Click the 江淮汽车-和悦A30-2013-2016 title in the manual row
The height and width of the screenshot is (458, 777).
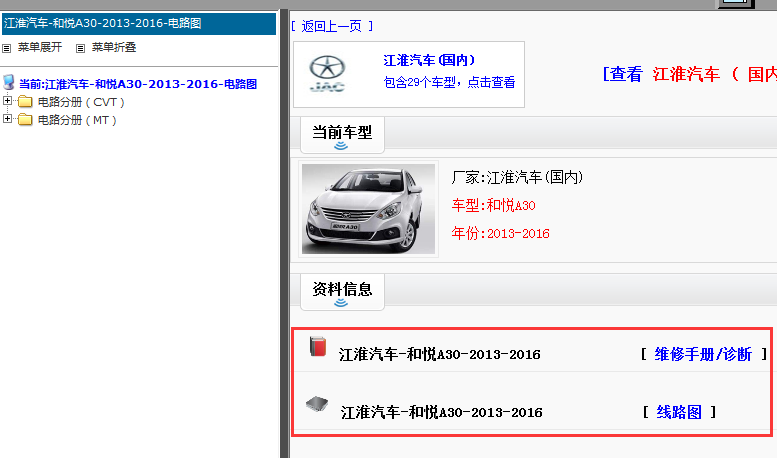(x=440, y=354)
